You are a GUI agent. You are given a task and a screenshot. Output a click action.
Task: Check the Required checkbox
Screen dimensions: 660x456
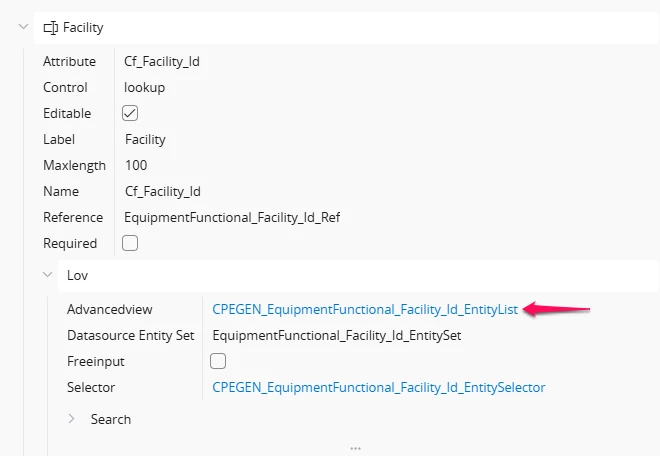pyautogui.click(x=130, y=243)
